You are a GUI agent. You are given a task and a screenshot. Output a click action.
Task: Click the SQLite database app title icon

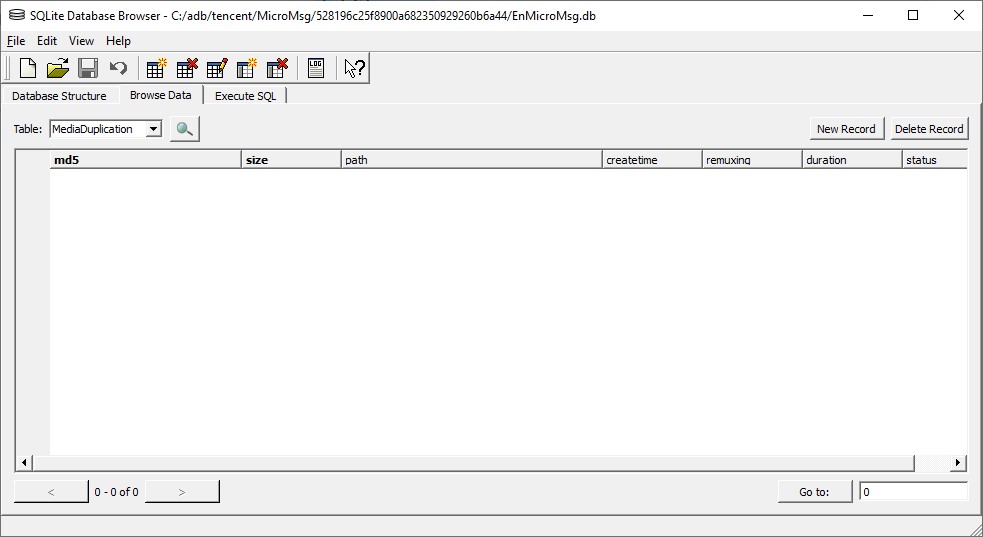[17, 15]
